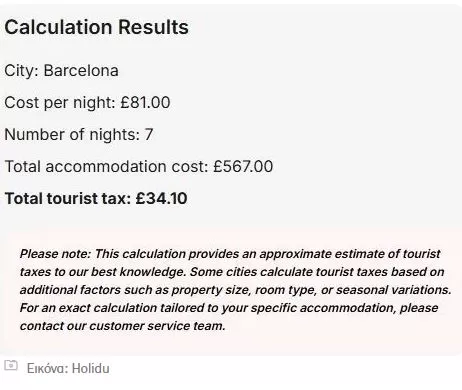Click the 'Please note' disclaimer first line
The image size is (462, 390).
[x=230, y=254]
